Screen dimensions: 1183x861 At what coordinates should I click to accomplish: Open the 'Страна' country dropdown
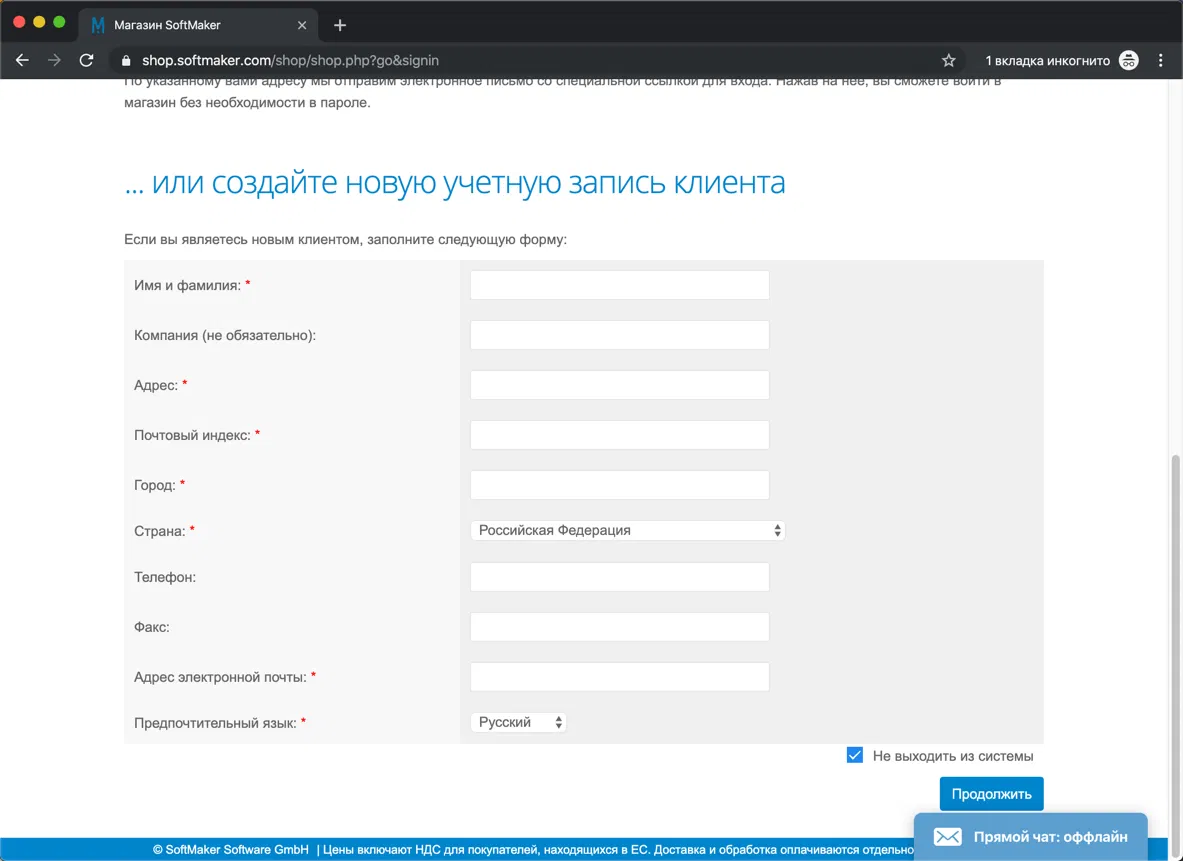[627, 530]
